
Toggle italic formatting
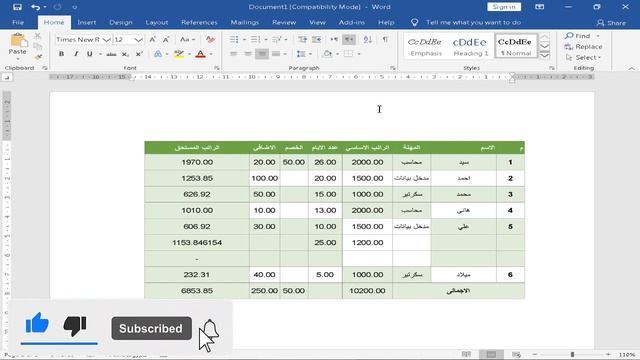pos(76,54)
